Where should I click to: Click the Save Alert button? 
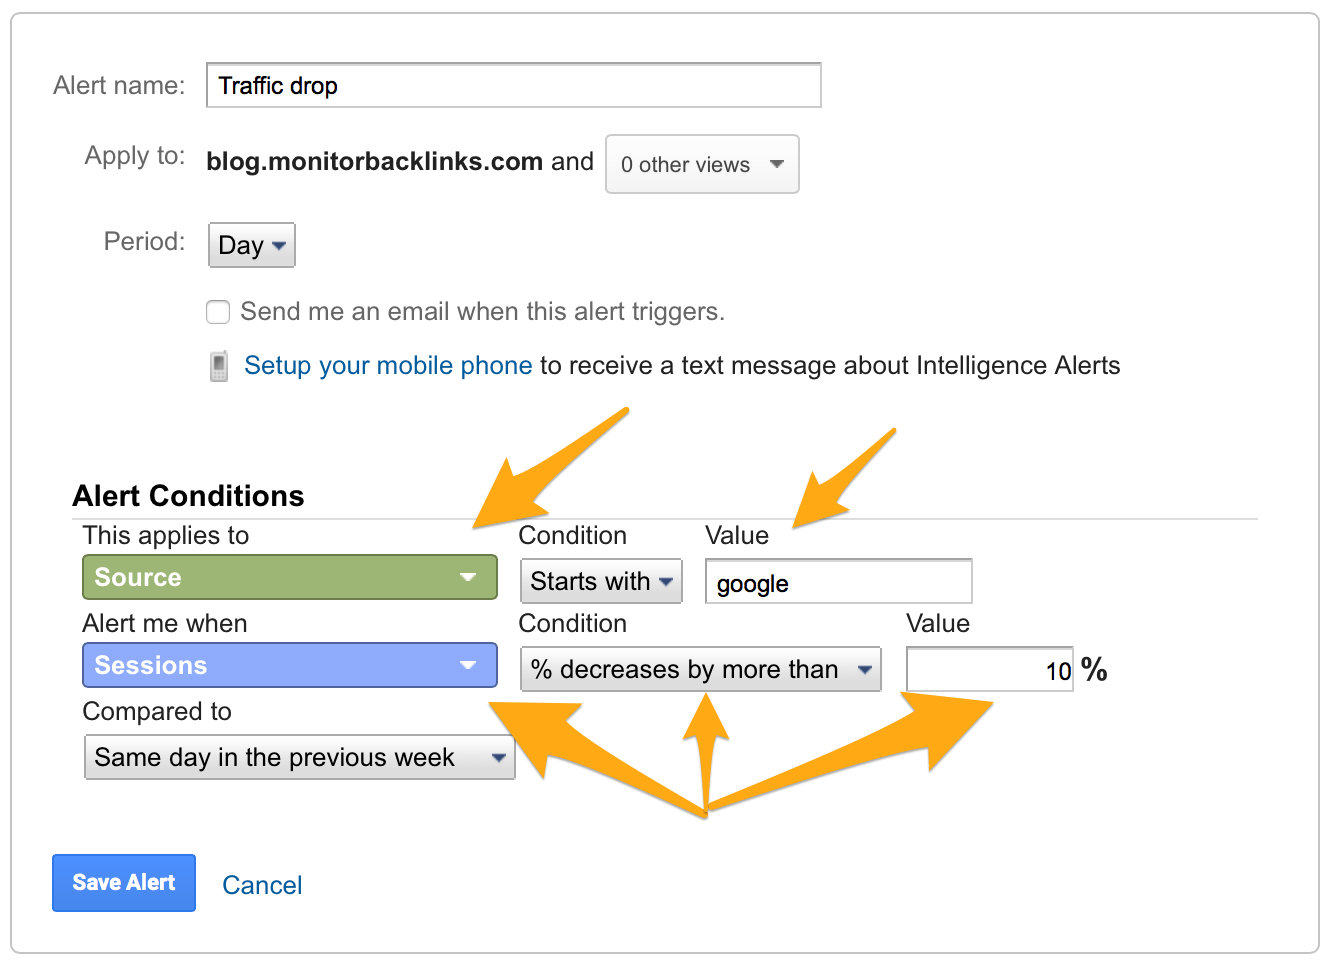click(x=124, y=883)
